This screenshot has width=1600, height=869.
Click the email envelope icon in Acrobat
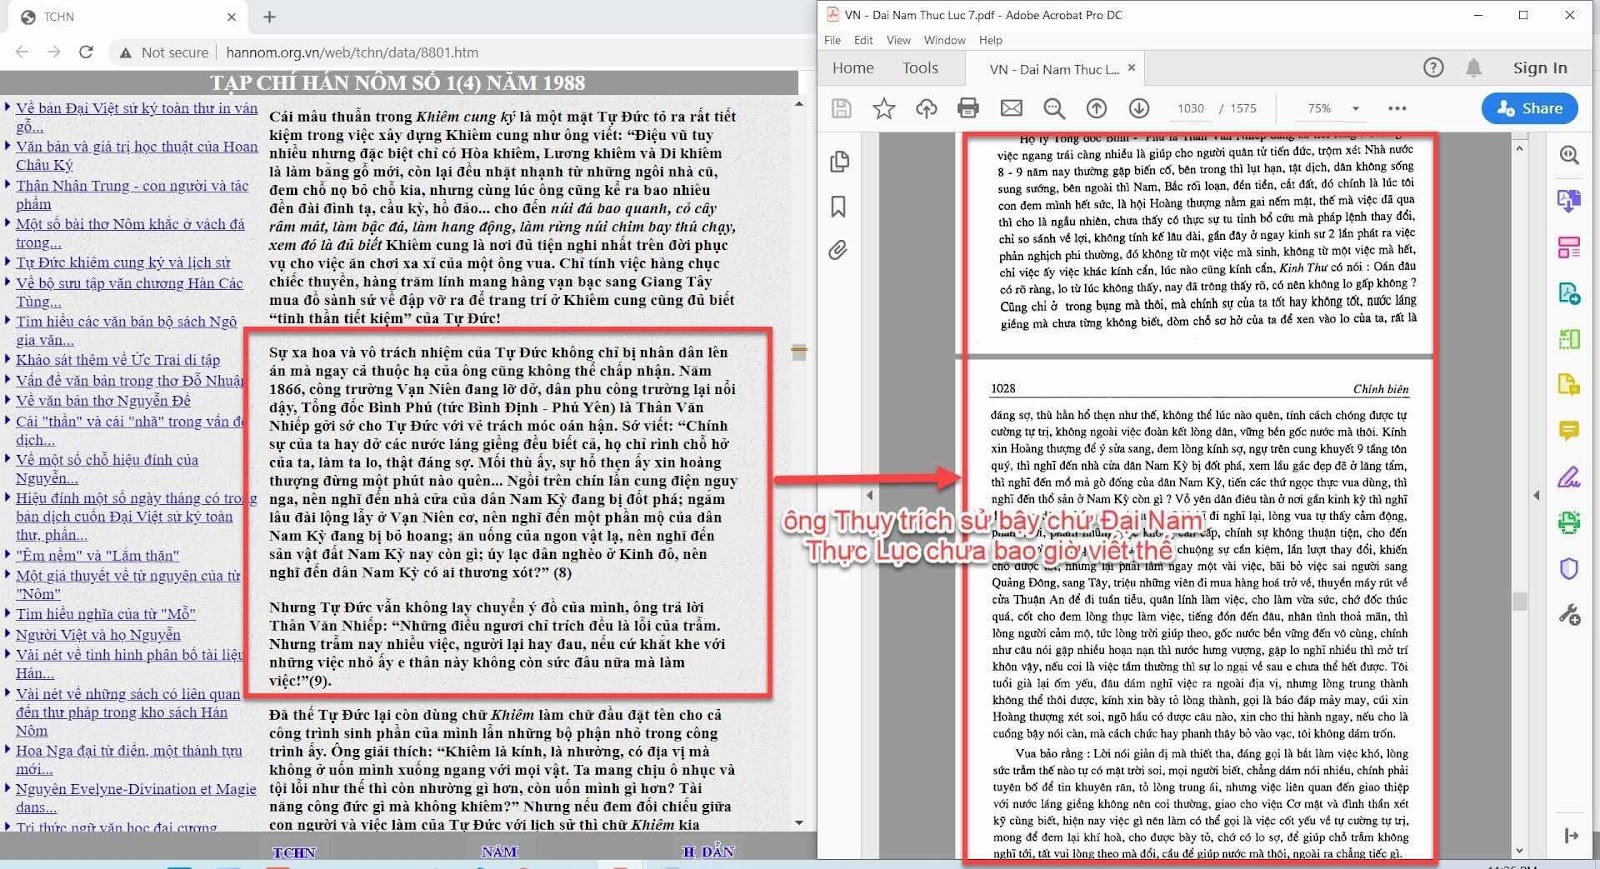[x=1012, y=108]
